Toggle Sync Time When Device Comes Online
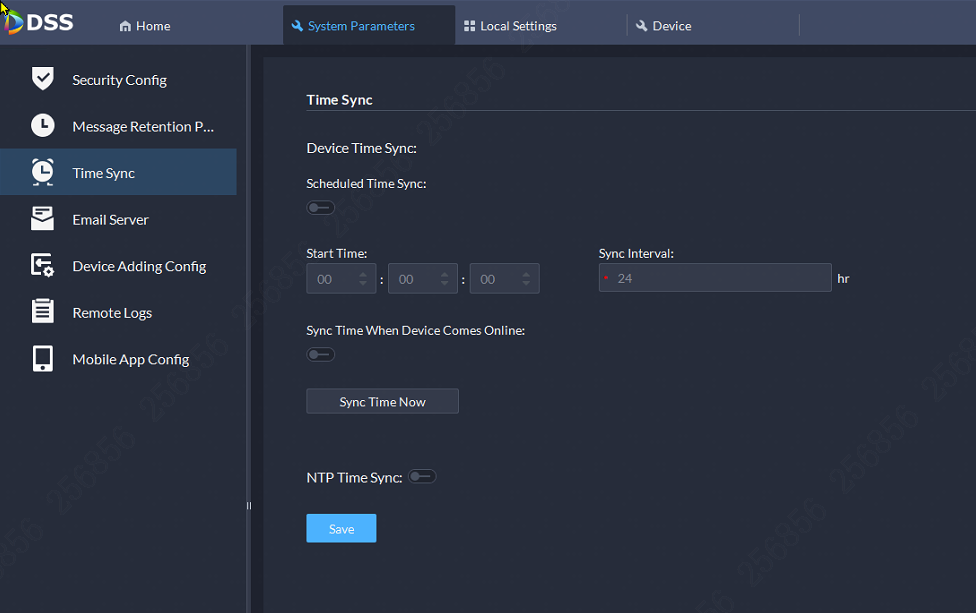 (321, 355)
